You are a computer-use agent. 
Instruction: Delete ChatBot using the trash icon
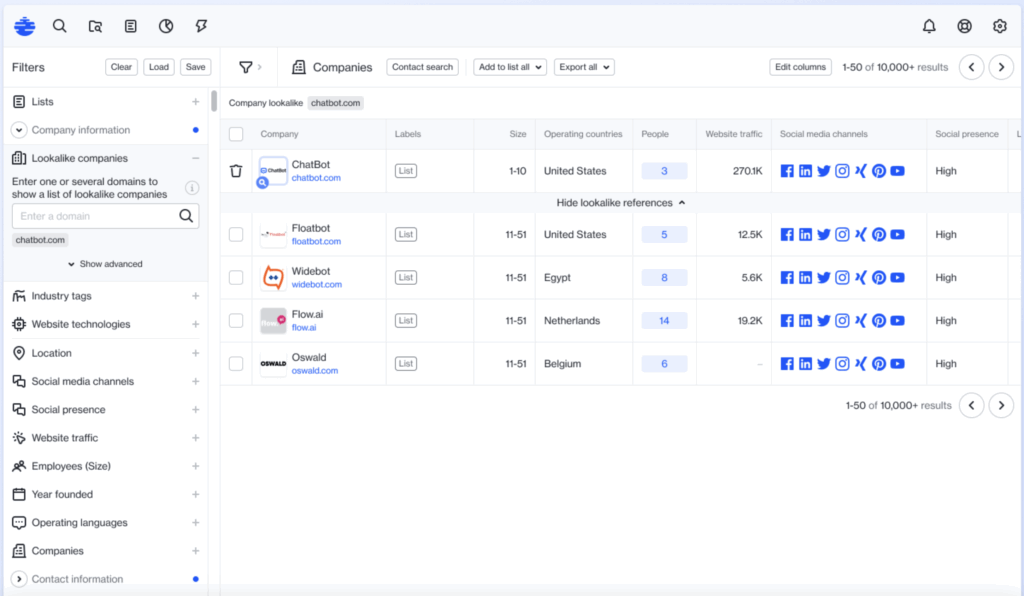pyautogui.click(x=235, y=170)
